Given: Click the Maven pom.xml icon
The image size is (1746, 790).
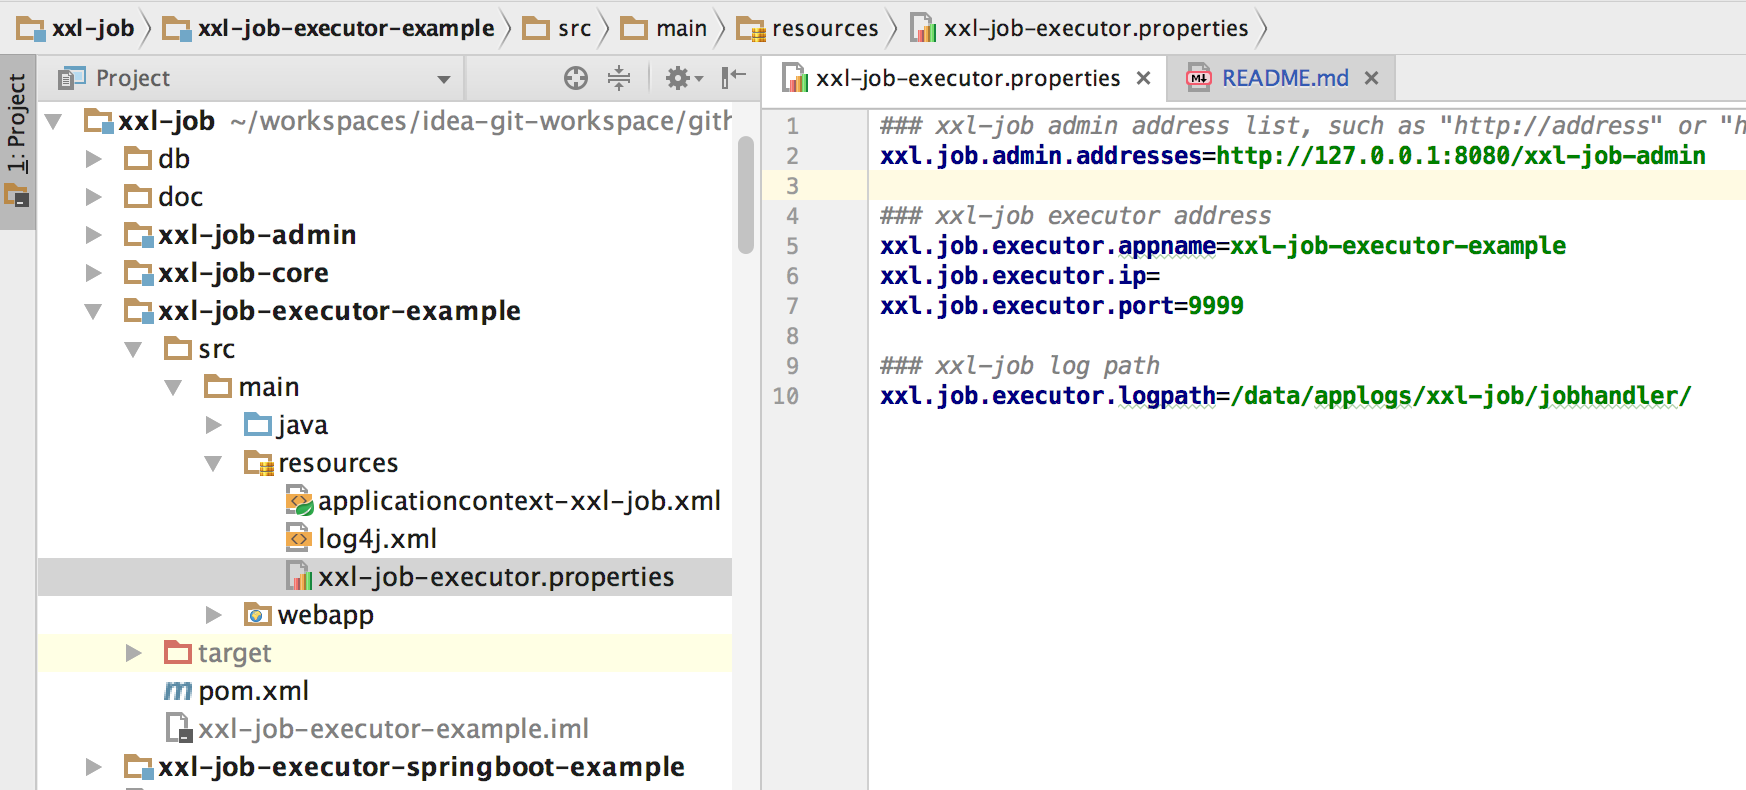Looking at the screenshot, I should (x=178, y=691).
